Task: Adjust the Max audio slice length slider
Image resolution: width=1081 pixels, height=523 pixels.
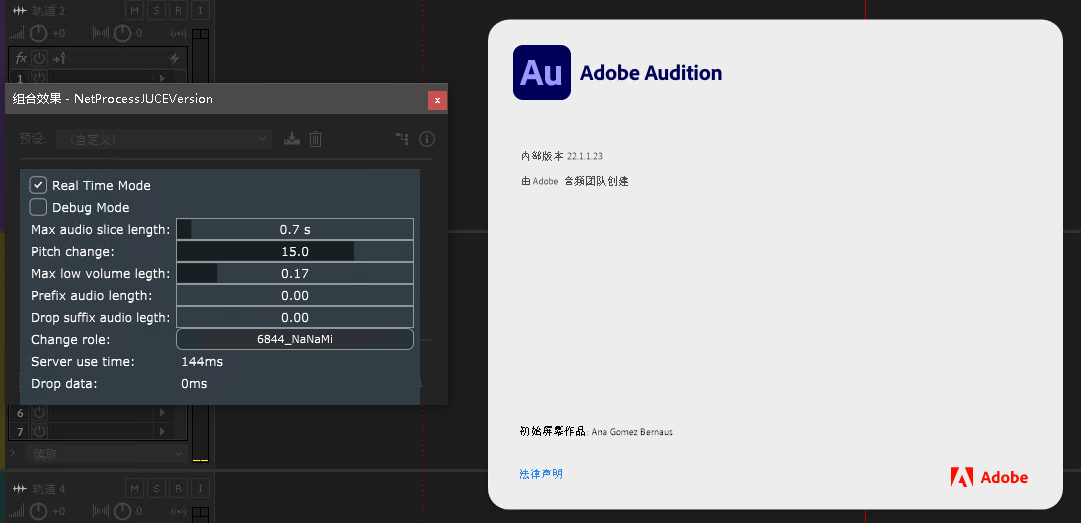Action: 295,229
